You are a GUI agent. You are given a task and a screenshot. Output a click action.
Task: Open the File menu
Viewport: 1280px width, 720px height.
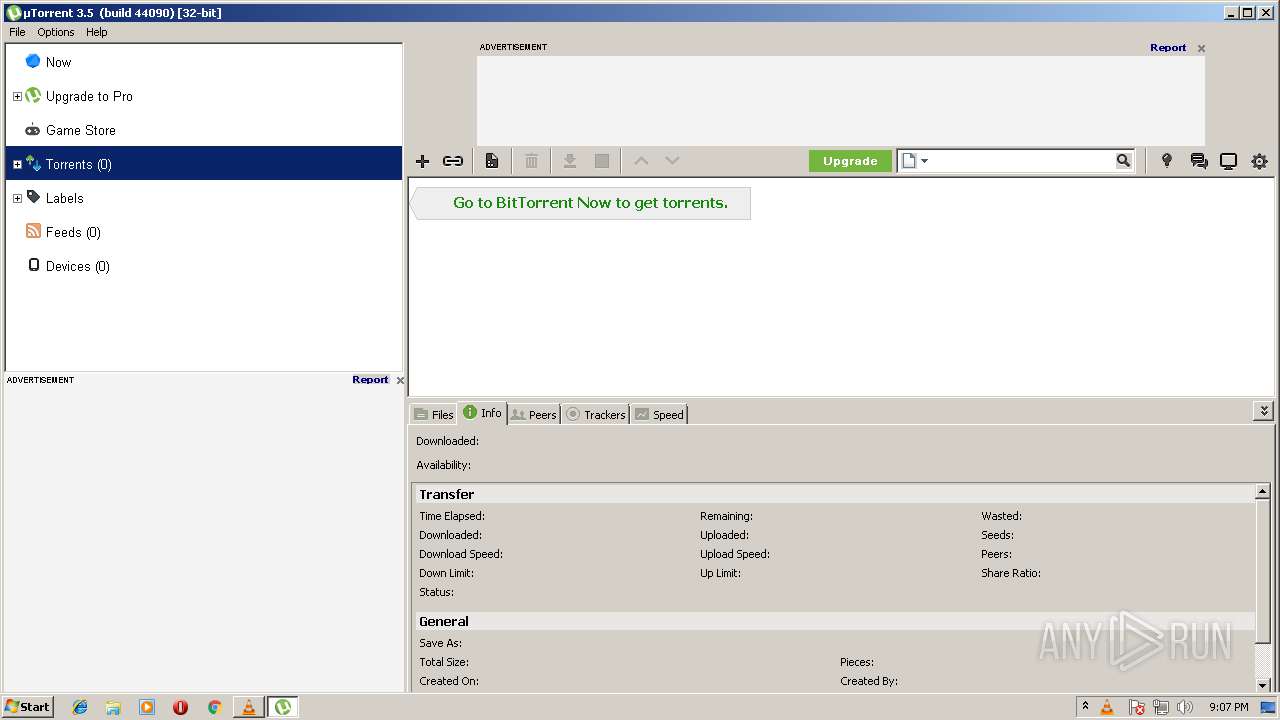(17, 32)
